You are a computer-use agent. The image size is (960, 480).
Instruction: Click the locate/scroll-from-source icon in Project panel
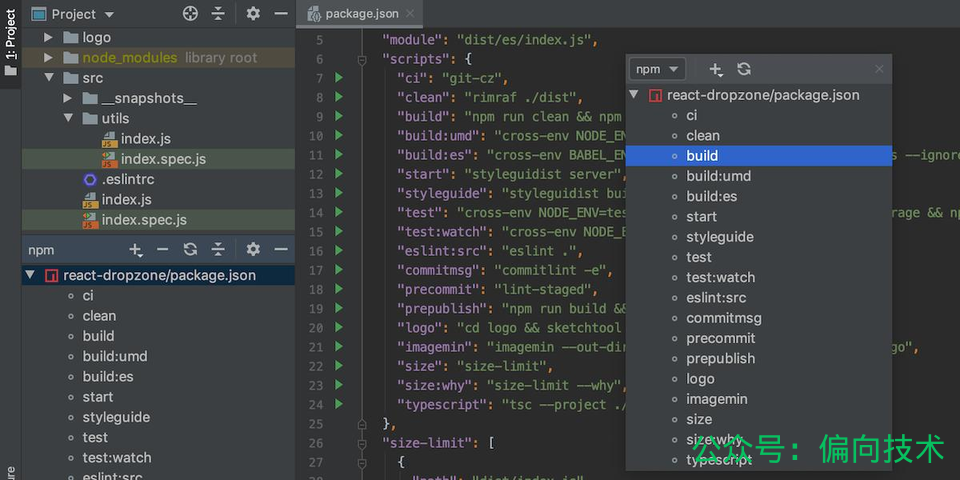pyautogui.click(x=190, y=13)
